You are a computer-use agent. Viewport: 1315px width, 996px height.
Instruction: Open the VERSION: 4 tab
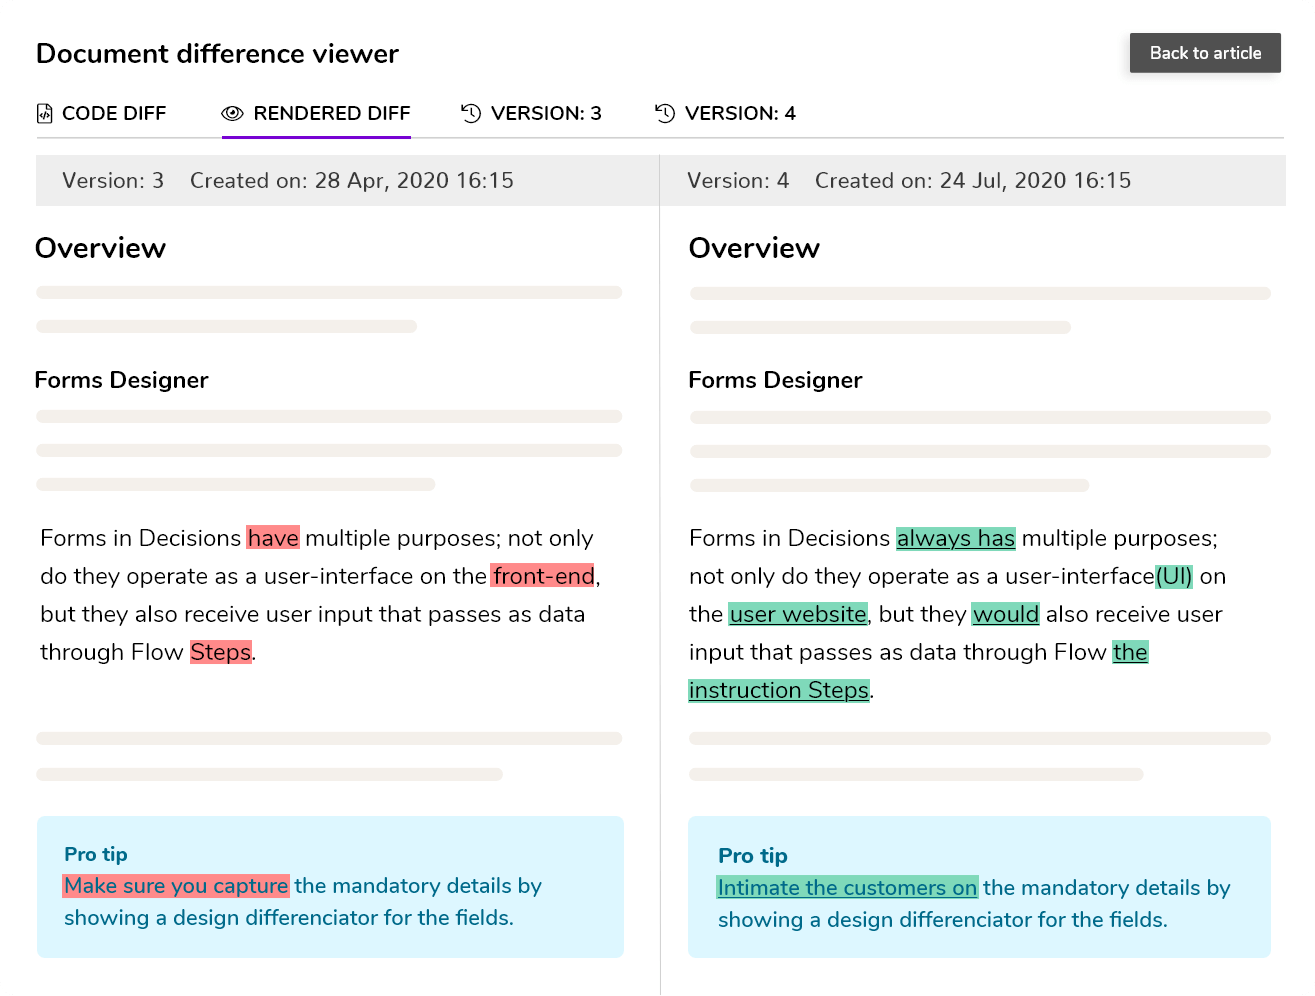click(740, 114)
